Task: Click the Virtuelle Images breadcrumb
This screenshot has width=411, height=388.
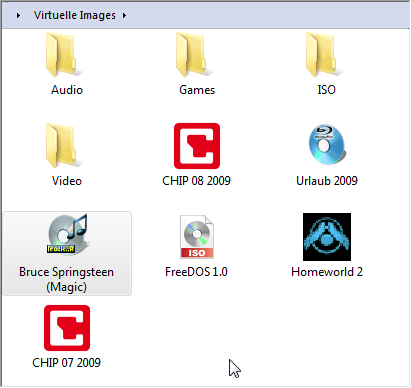Action: [x=75, y=15]
